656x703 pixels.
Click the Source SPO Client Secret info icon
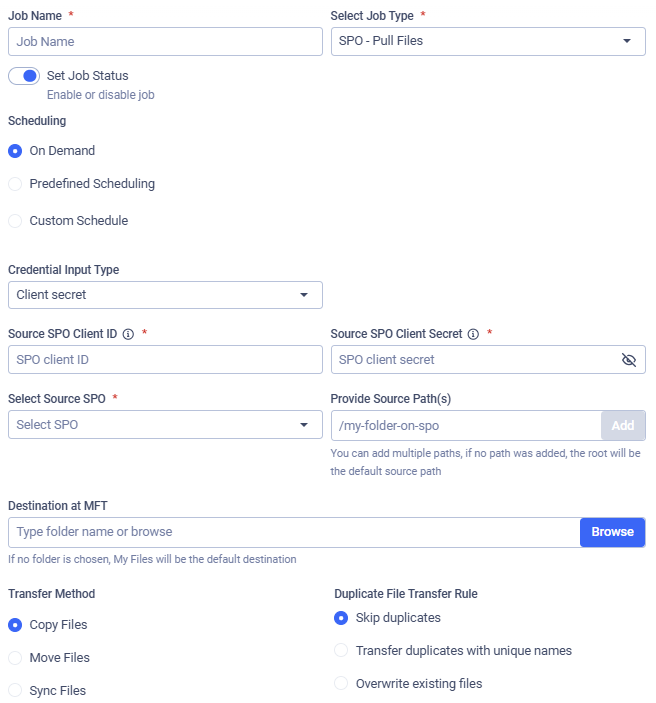pos(473,334)
